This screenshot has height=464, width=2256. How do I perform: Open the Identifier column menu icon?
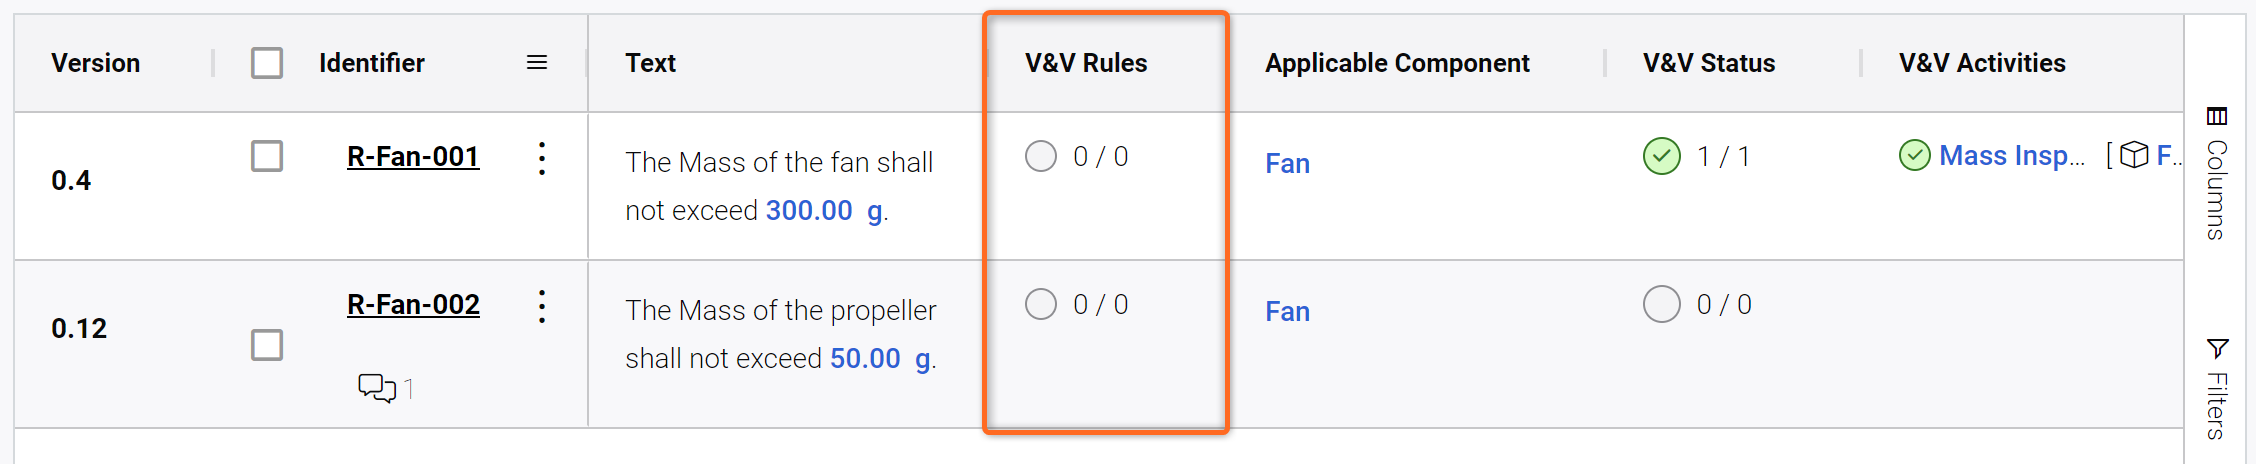click(x=537, y=63)
